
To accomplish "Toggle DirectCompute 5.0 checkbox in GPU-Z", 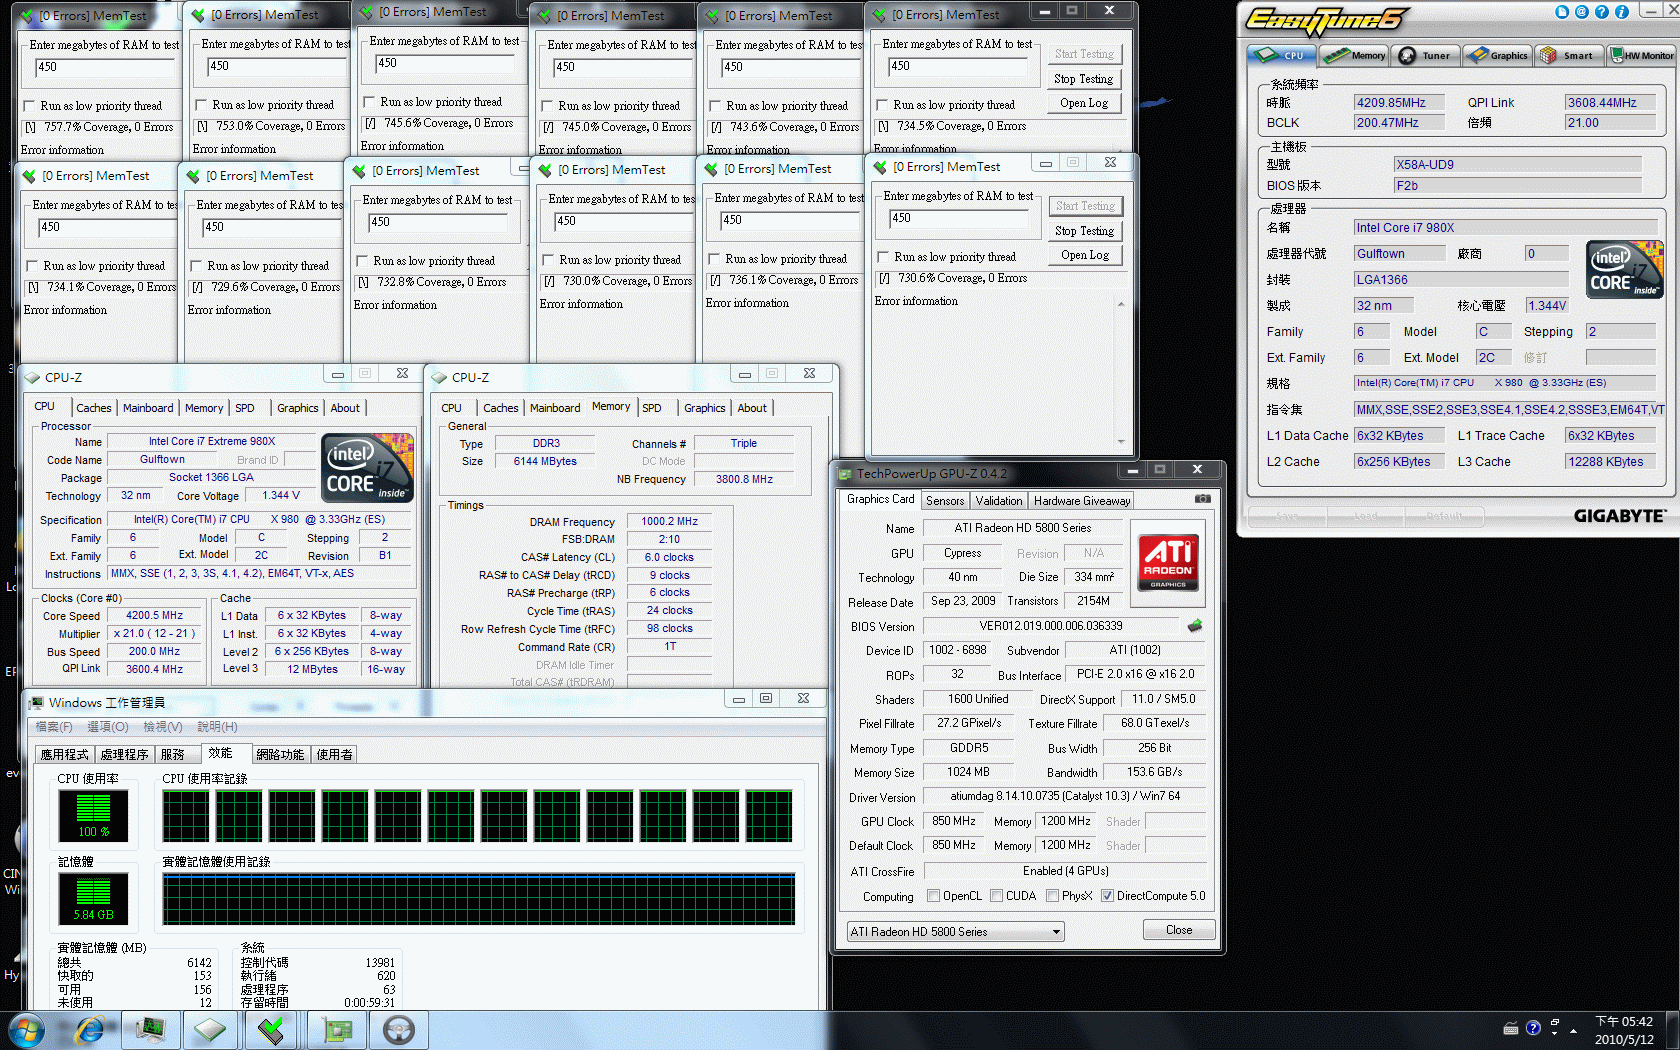I will pos(1107,896).
